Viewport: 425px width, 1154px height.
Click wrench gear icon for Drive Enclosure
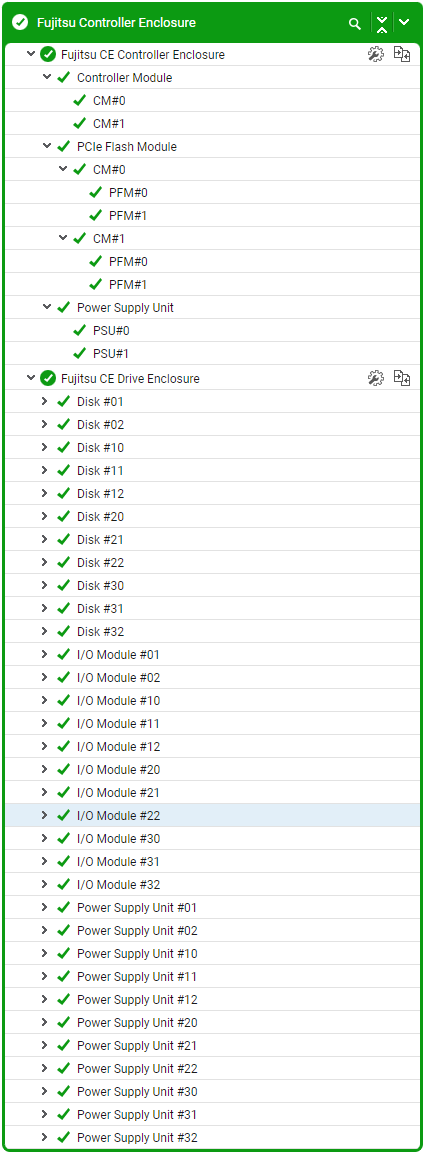click(376, 378)
